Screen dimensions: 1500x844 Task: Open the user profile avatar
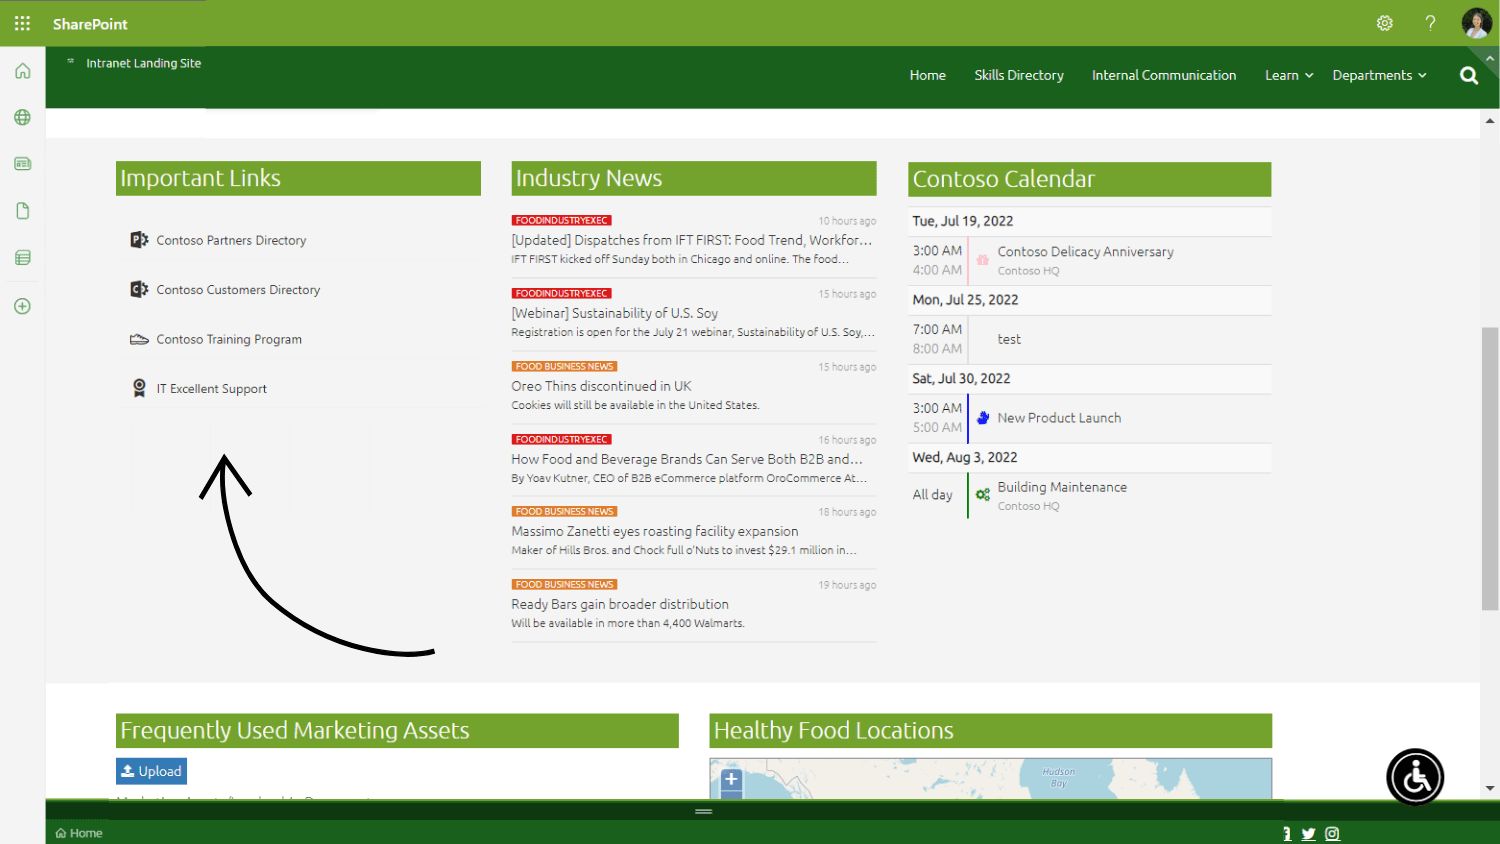click(x=1477, y=23)
